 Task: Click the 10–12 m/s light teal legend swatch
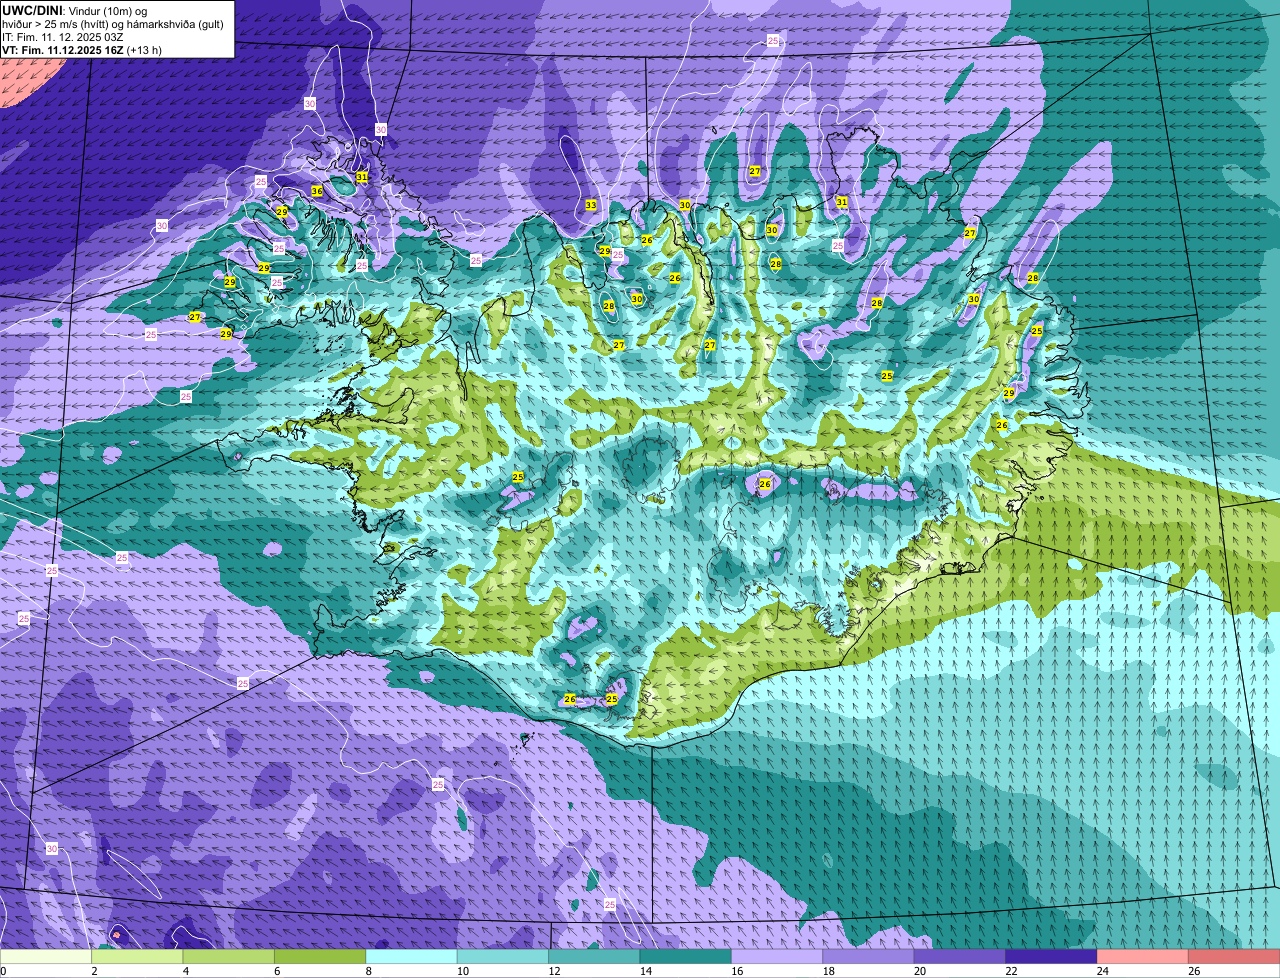tap(503, 956)
